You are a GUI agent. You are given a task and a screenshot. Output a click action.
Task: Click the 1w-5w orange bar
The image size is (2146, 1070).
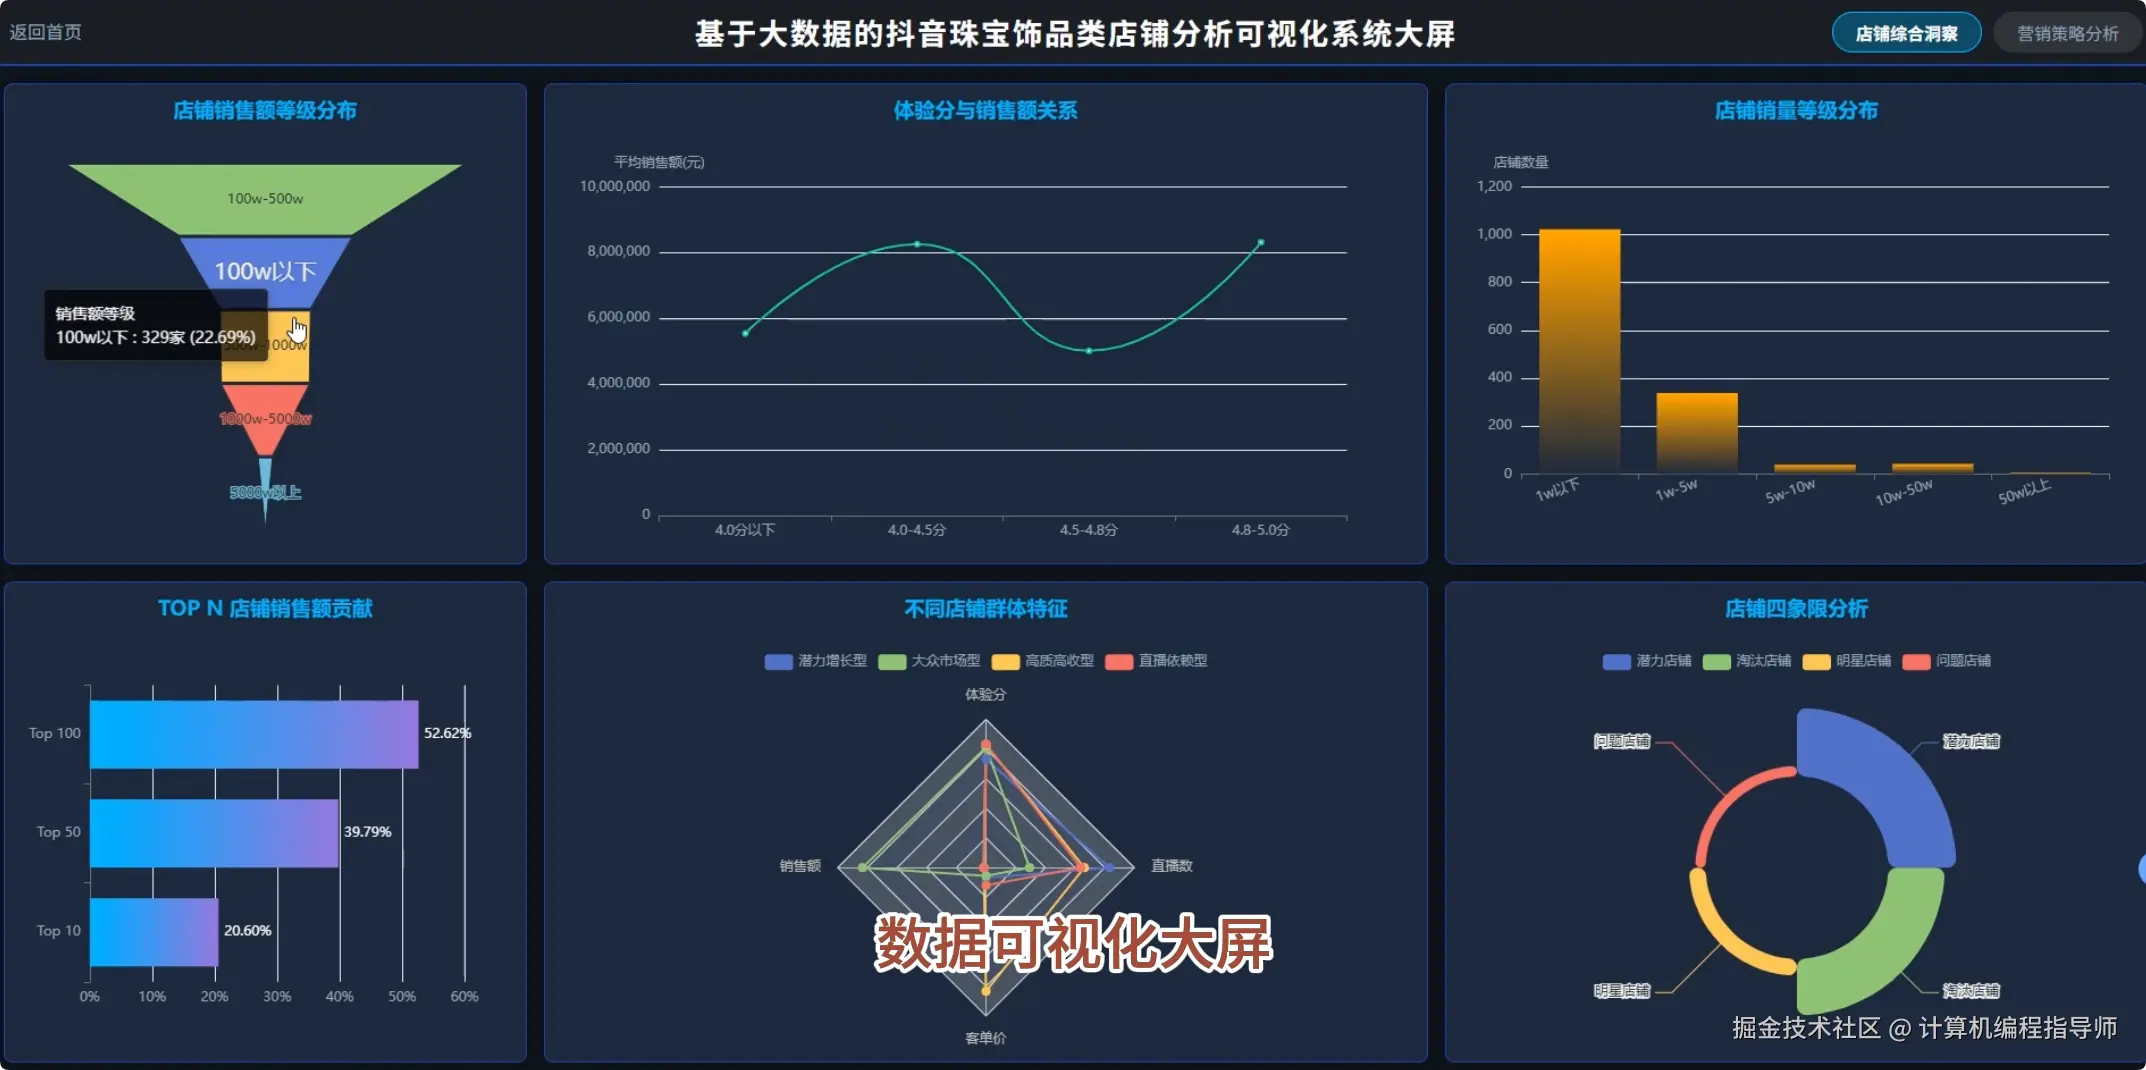1697,432
